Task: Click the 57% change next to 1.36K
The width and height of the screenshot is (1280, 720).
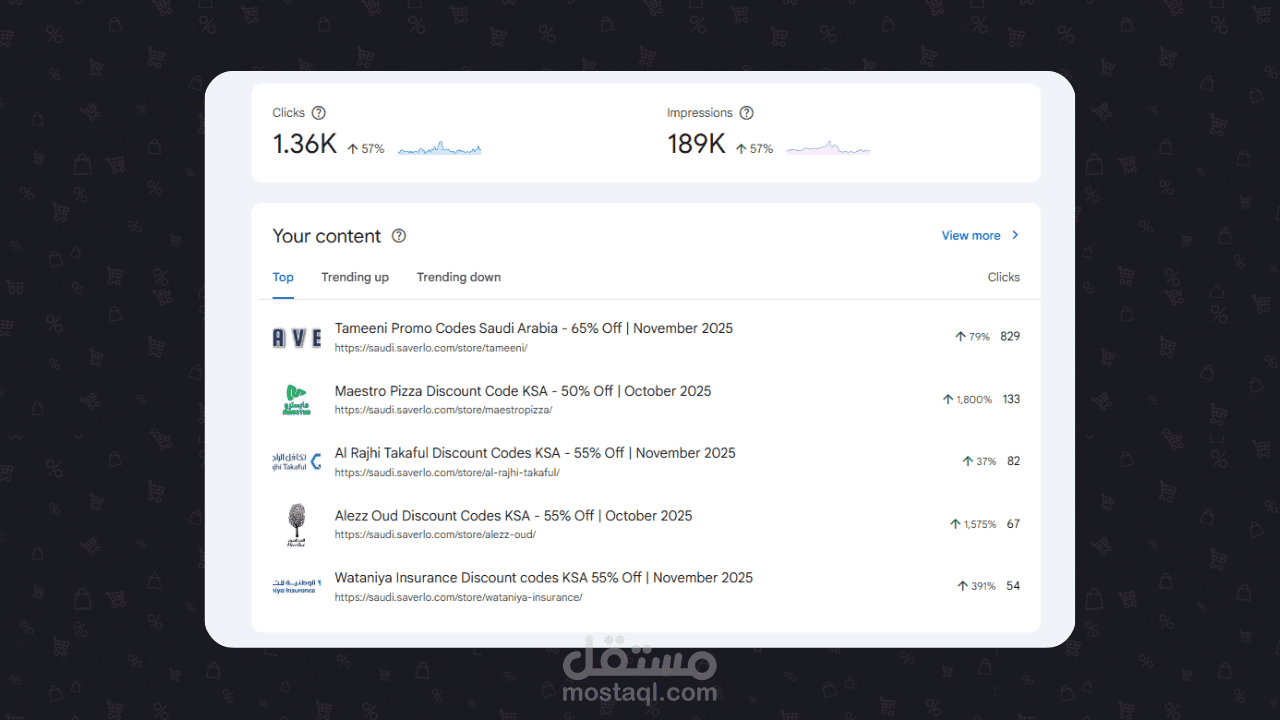Action: click(366, 149)
